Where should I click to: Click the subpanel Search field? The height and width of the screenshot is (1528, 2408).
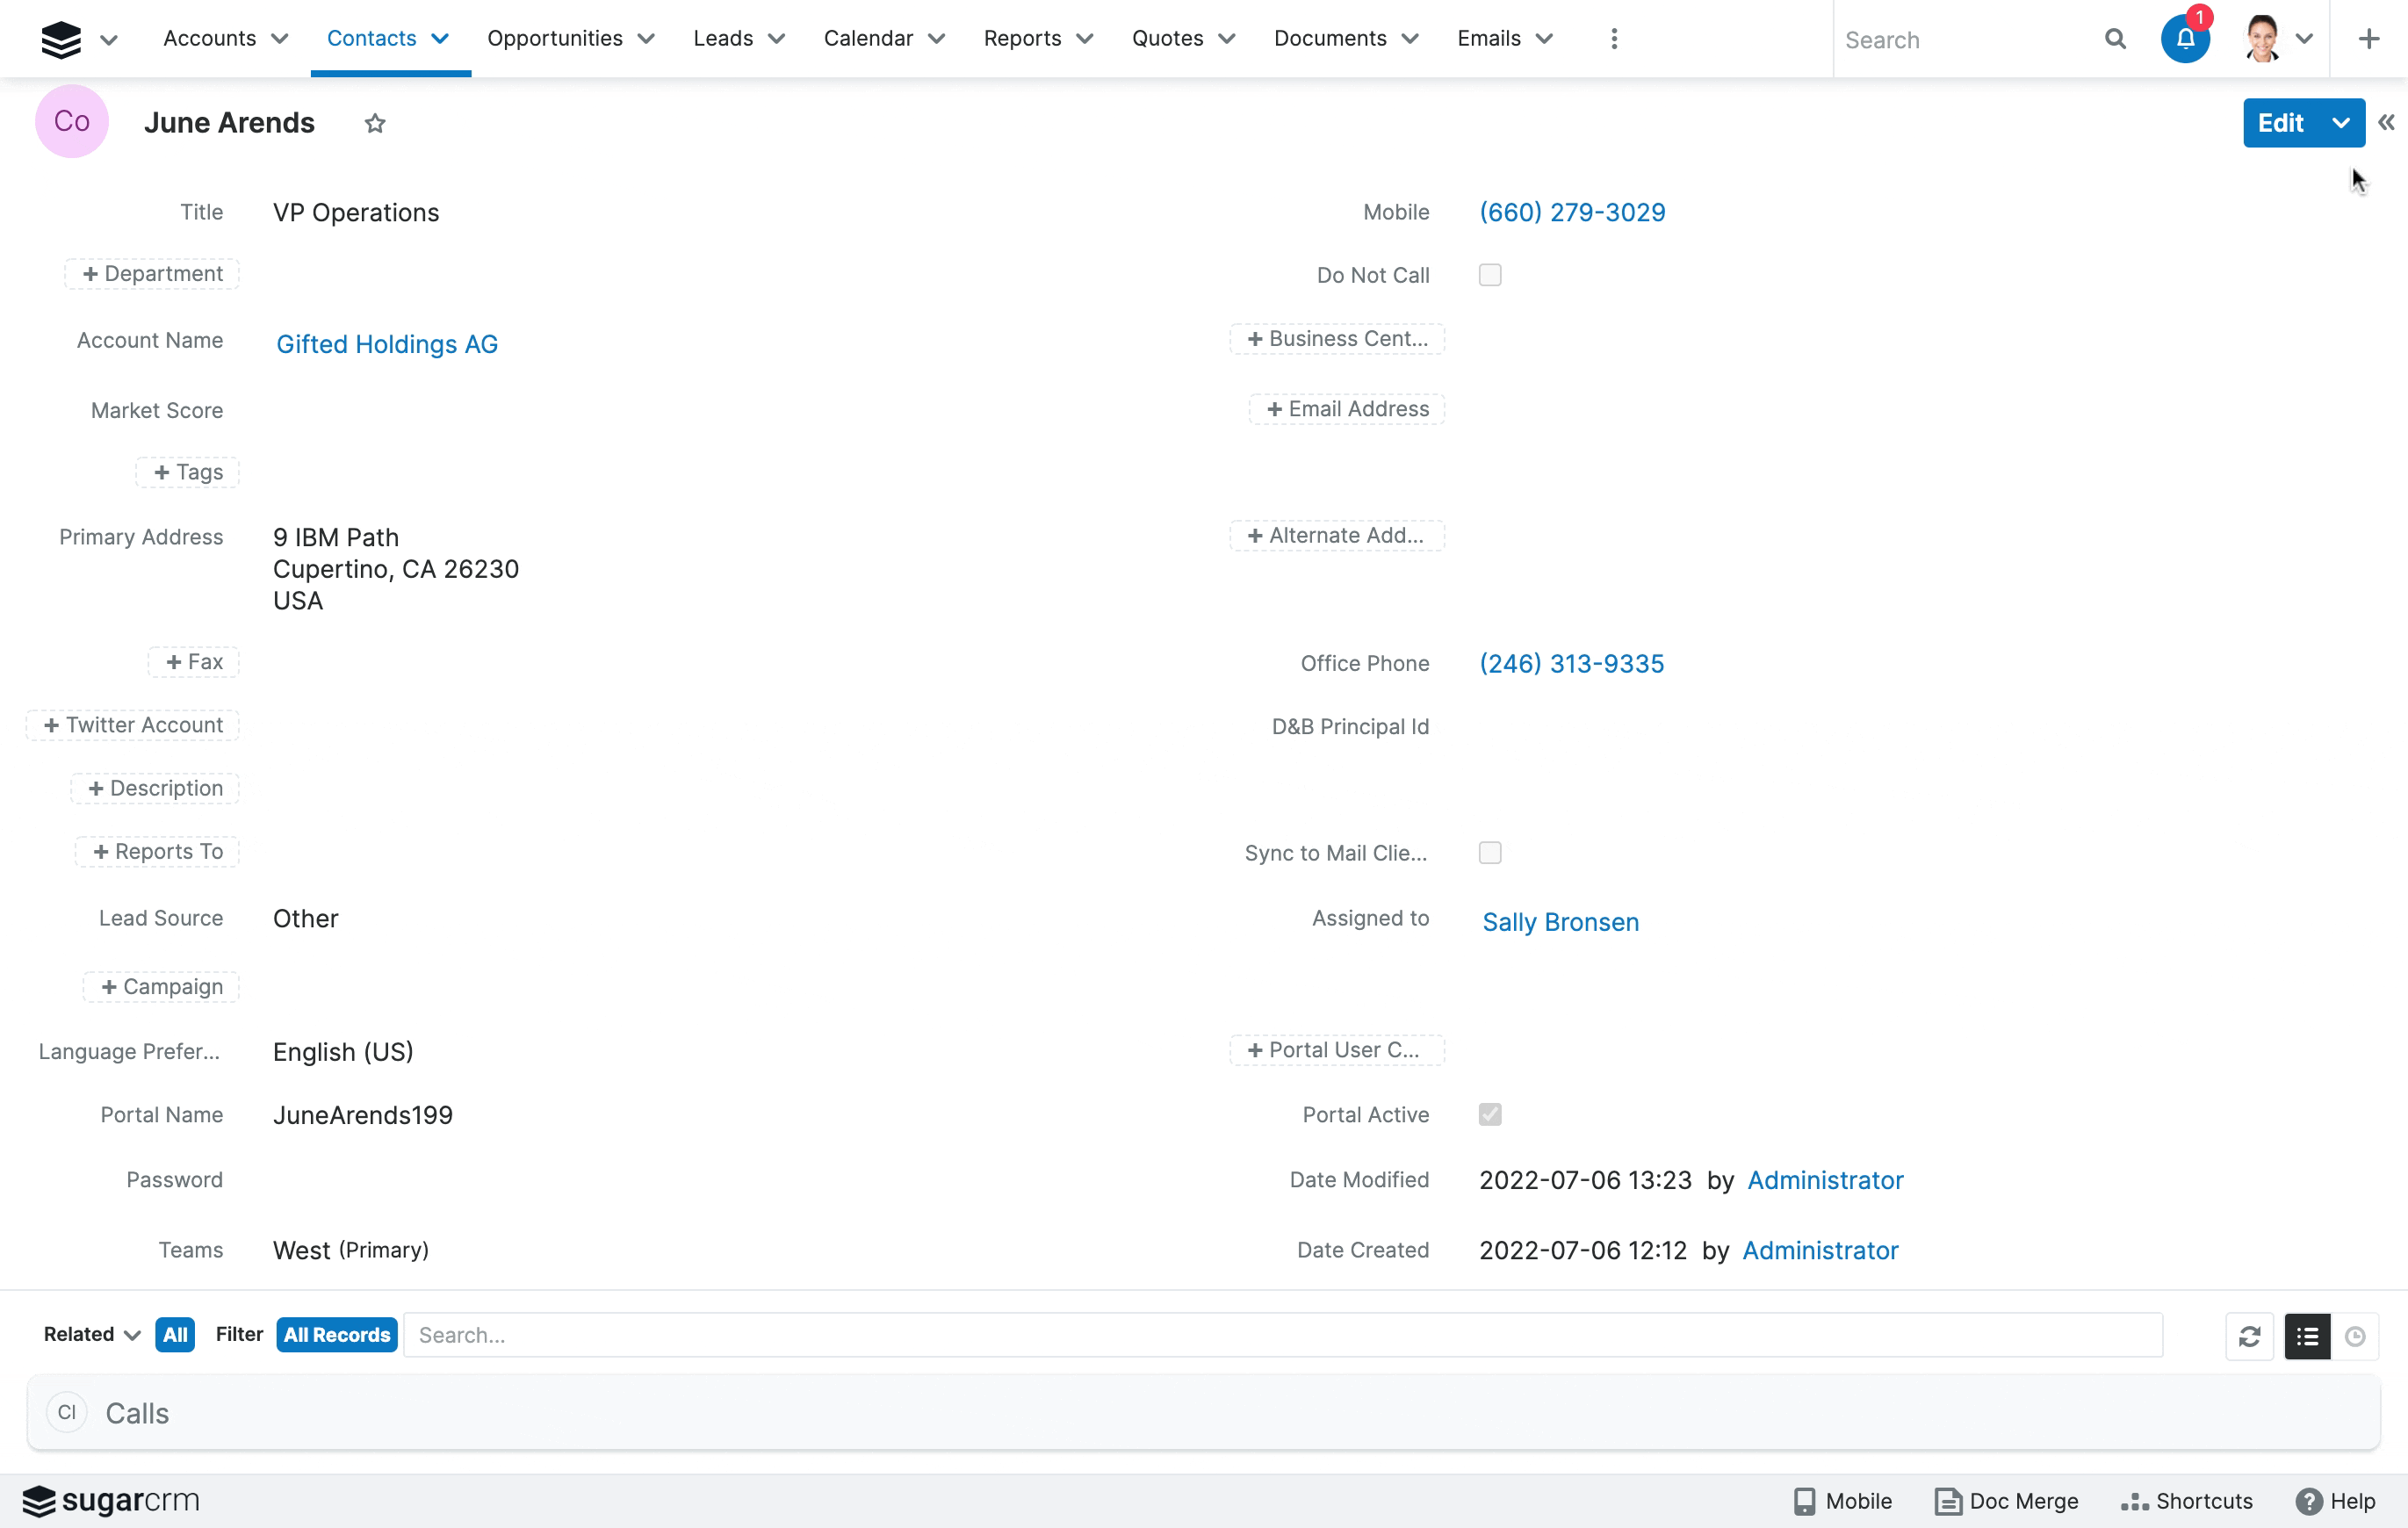(1282, 1335)
